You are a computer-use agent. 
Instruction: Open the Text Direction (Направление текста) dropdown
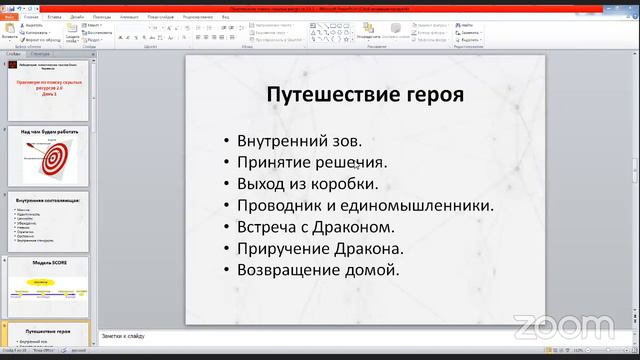271,25
